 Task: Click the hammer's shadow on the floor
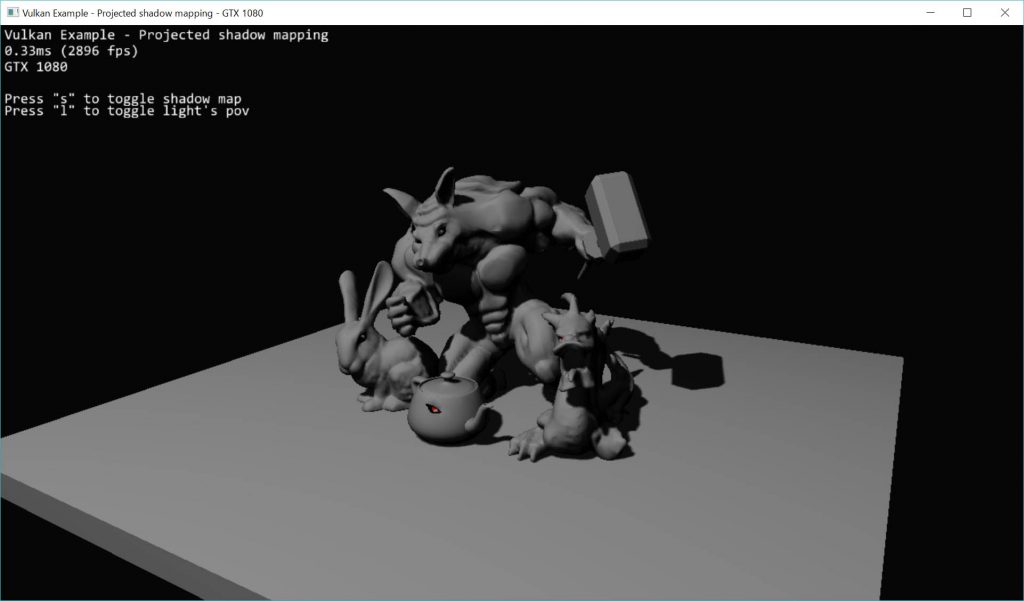pos(697,371)
